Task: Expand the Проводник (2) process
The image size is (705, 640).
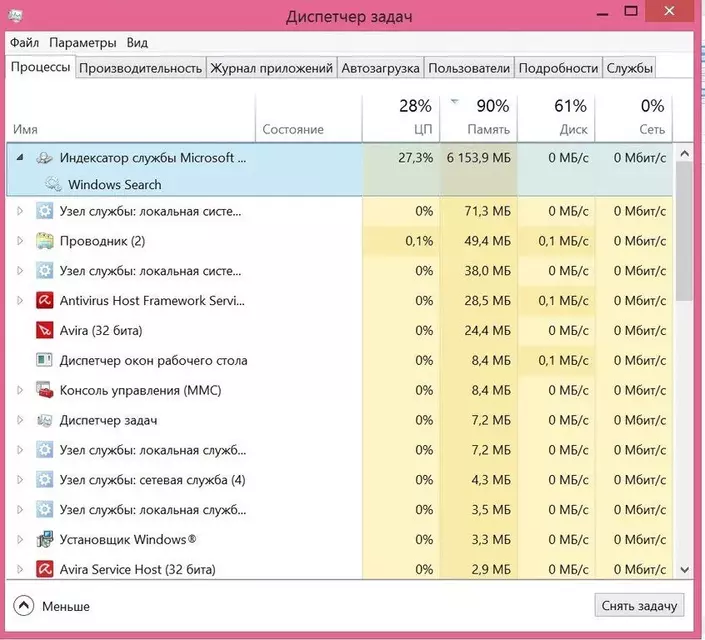Action: (x=20, y=241)
